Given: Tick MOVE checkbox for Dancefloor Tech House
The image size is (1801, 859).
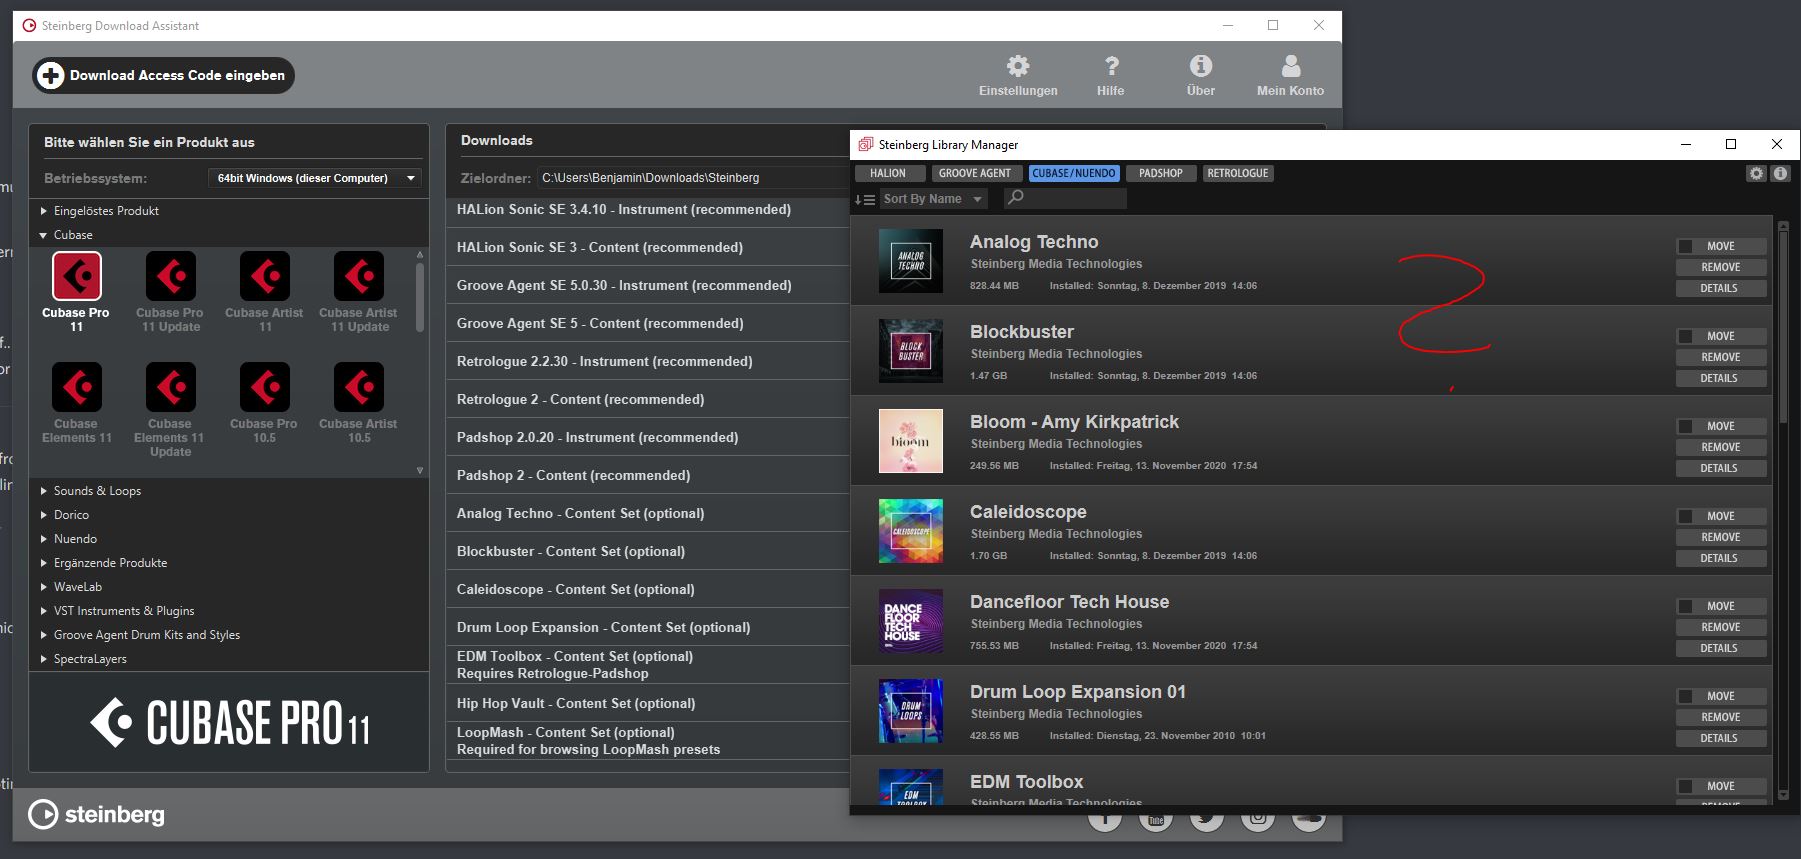Looking at the screenshot, I should pyautogui.click(x=1685, y=606).
